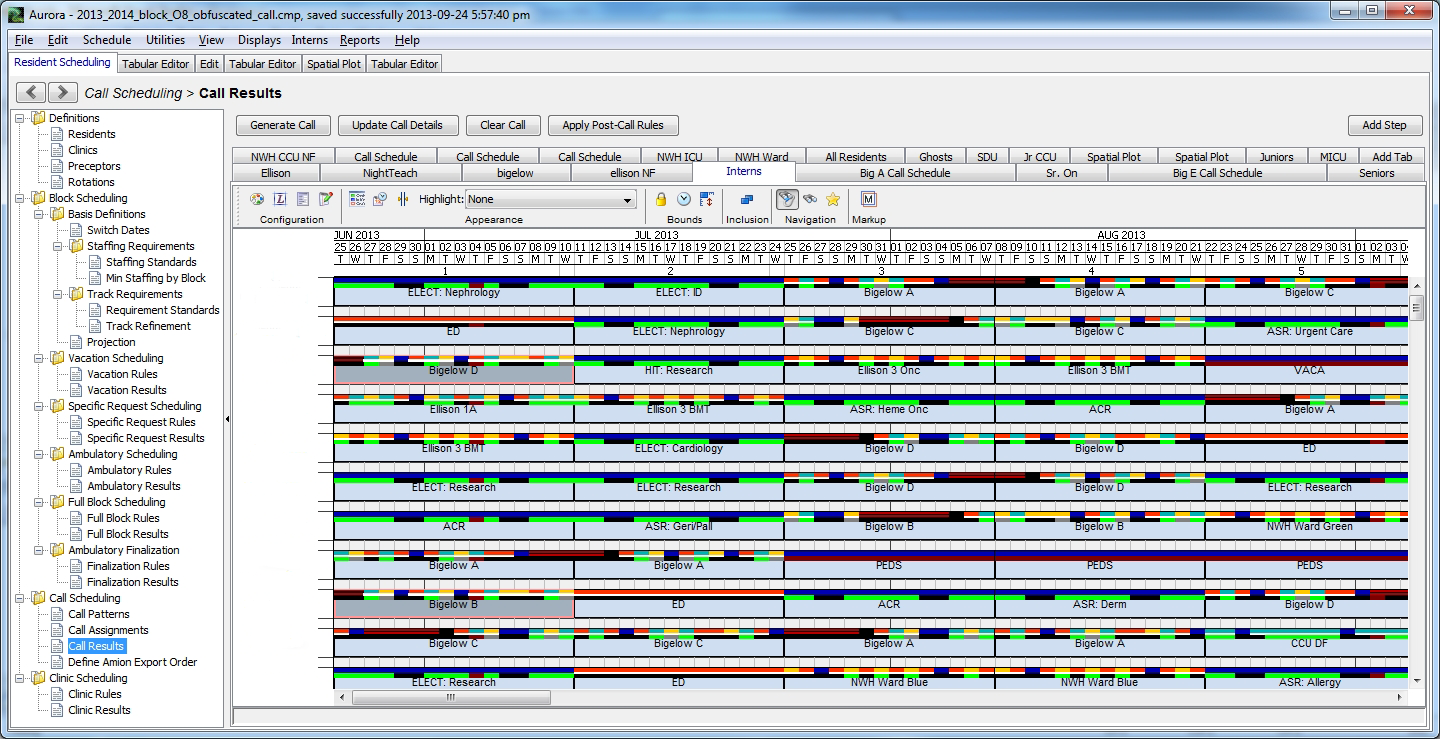Open the Reports menu
1440x739 pixels.
[359, 40]
